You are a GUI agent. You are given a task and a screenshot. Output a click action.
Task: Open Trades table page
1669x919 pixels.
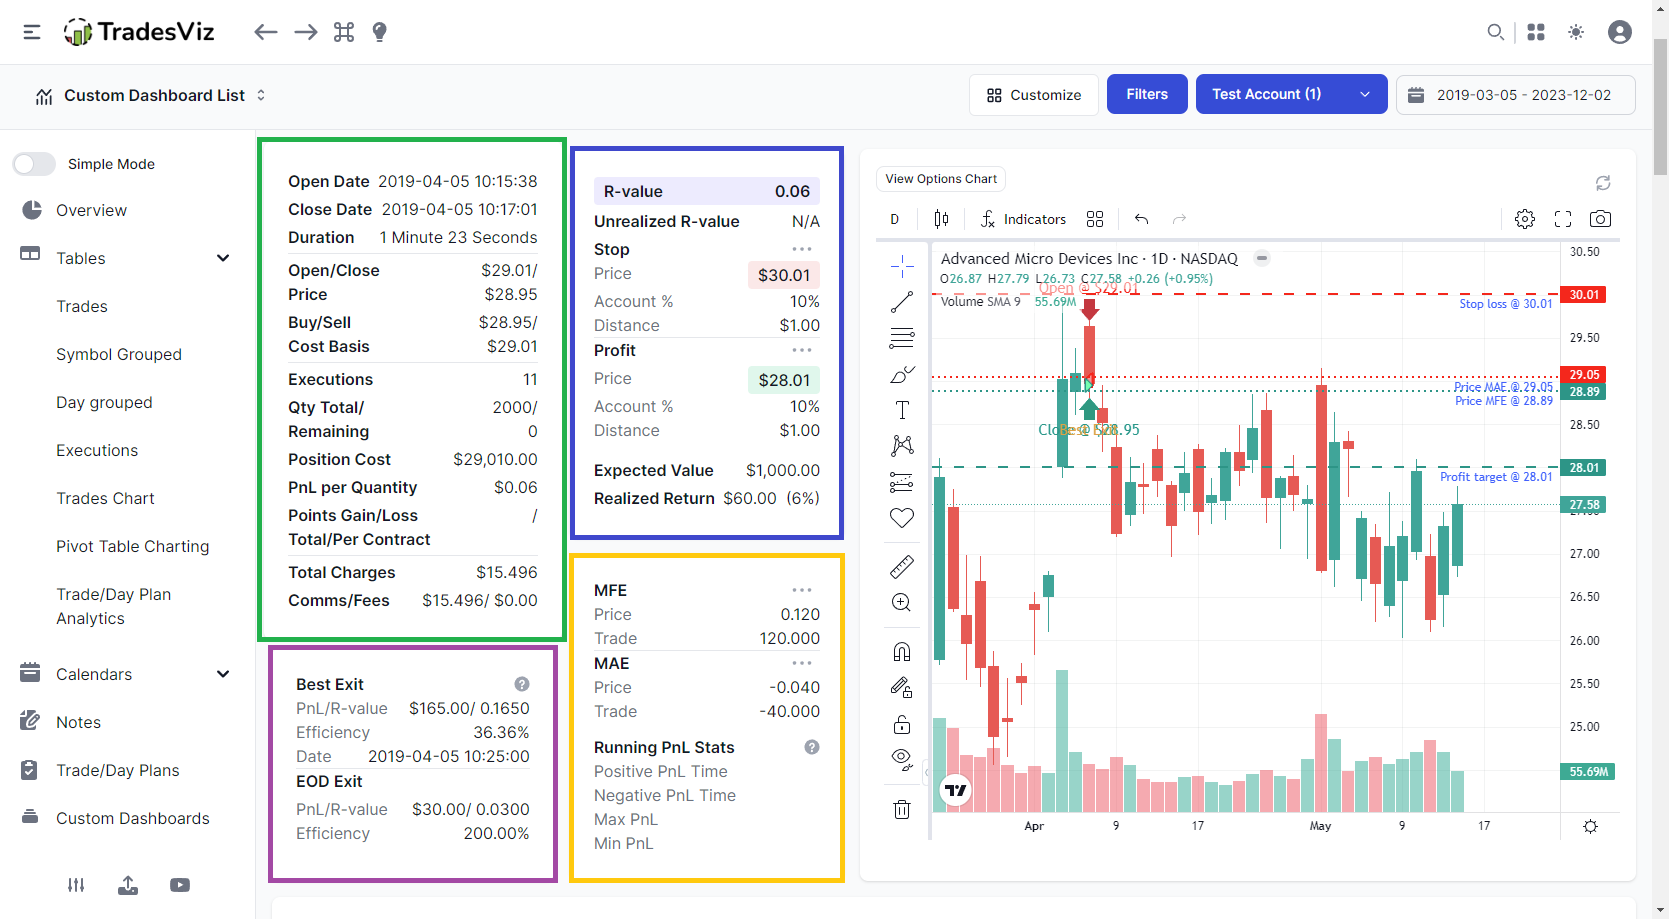pyautogui.click(x=82, y=306)
